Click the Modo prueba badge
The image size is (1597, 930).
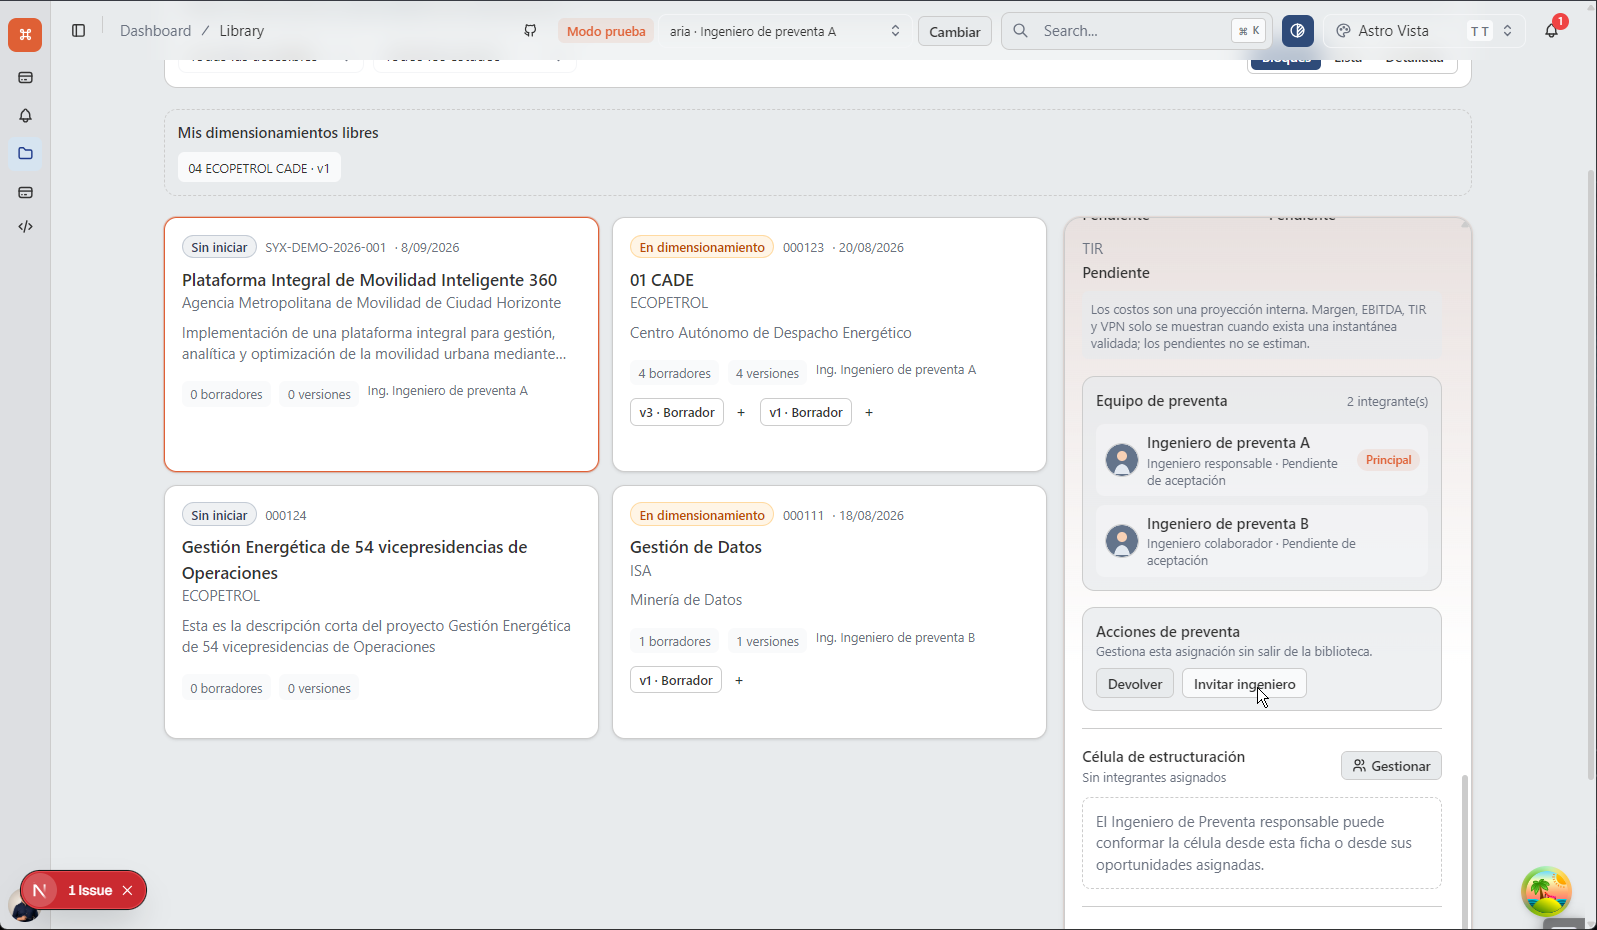click(x=606, y=31)
